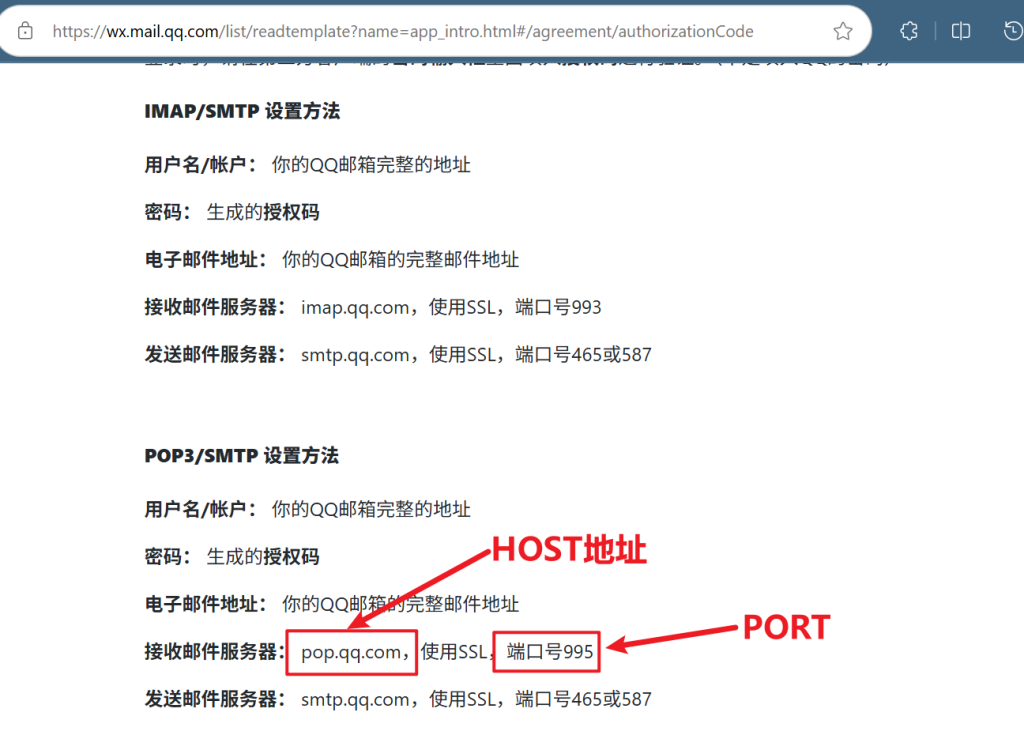Open browser history clock icon
The width and height of the screenshot is (1024, 750).
pyautogui.click(x=1012, y=31)
